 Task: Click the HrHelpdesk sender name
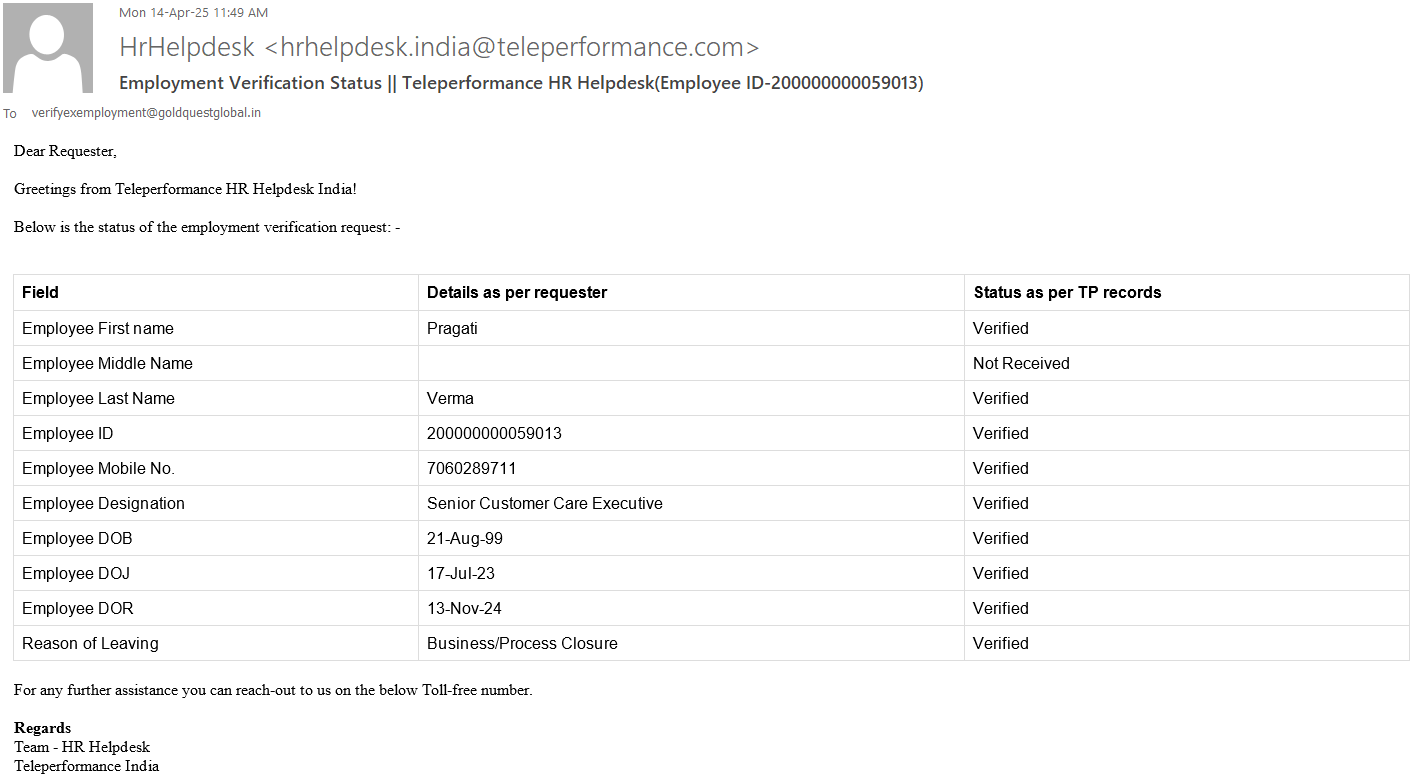186,47
